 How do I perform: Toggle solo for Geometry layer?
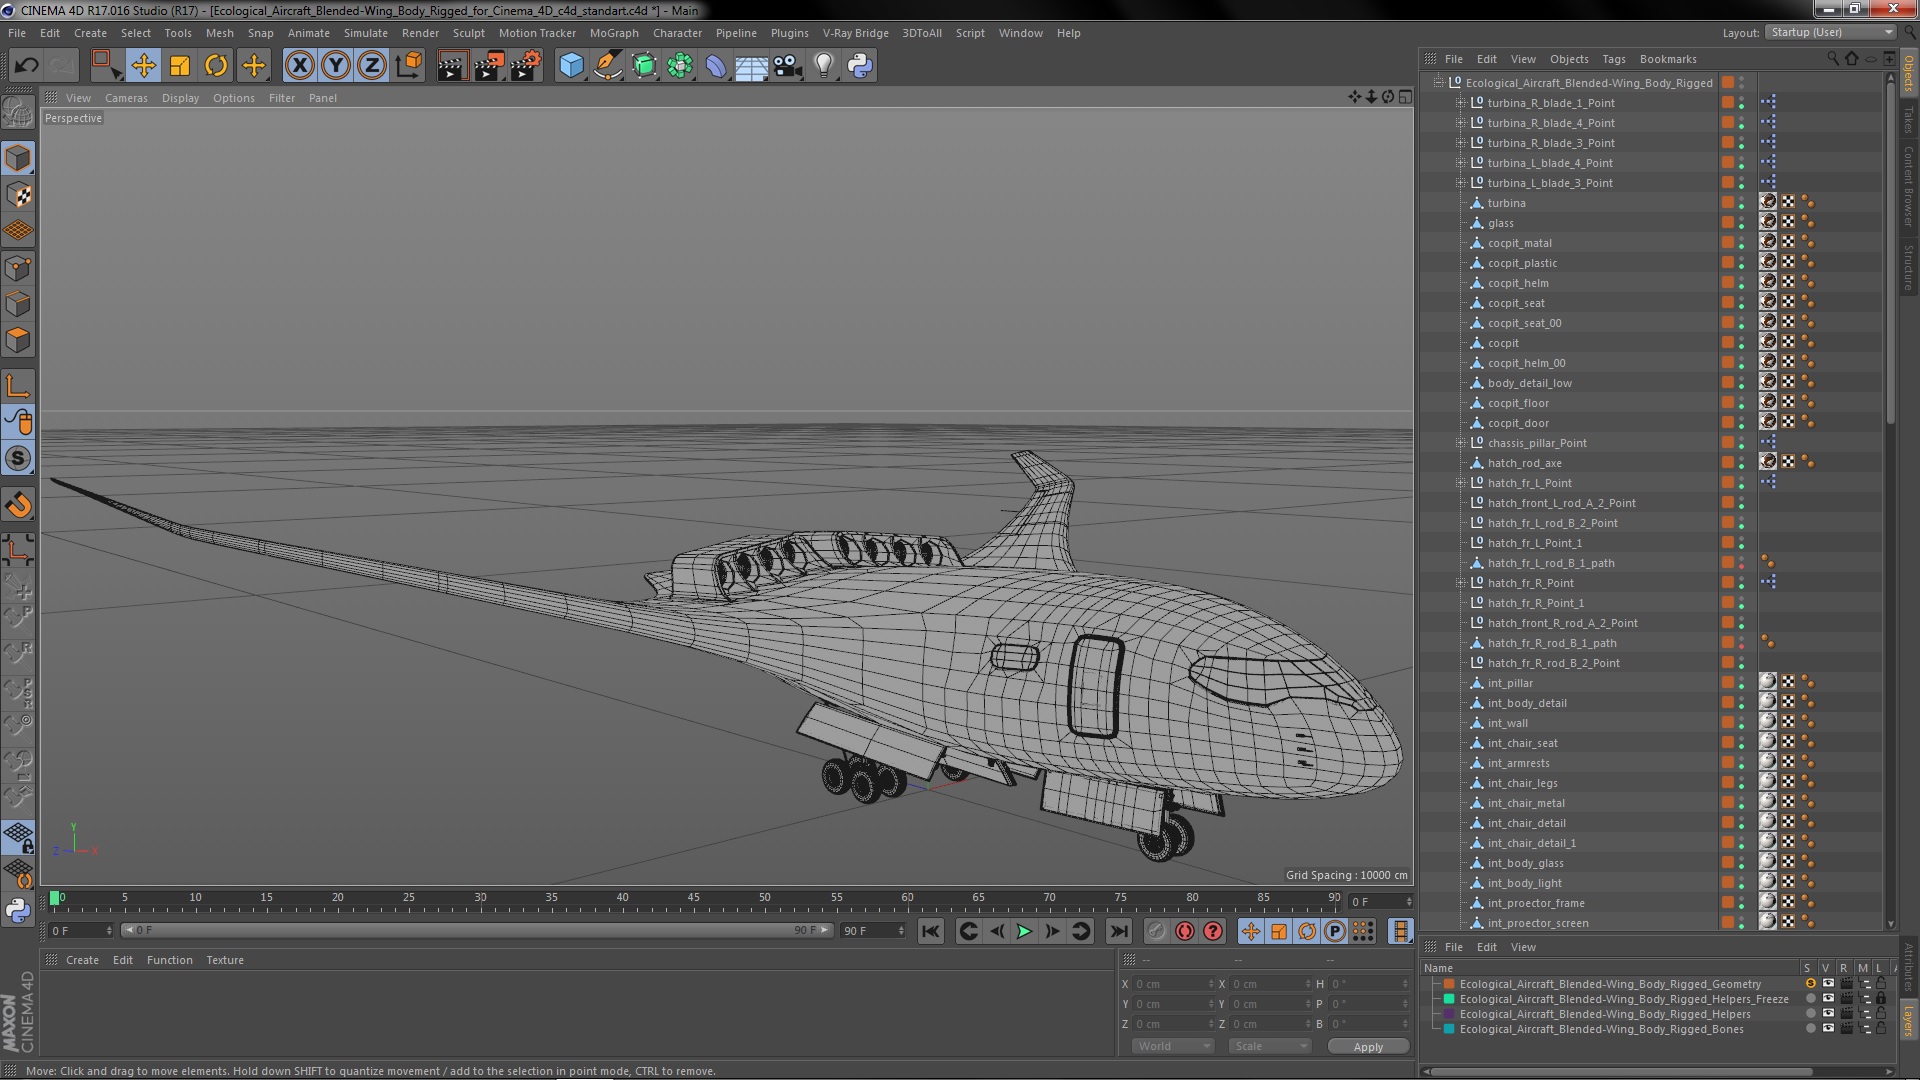point(1810,984)
